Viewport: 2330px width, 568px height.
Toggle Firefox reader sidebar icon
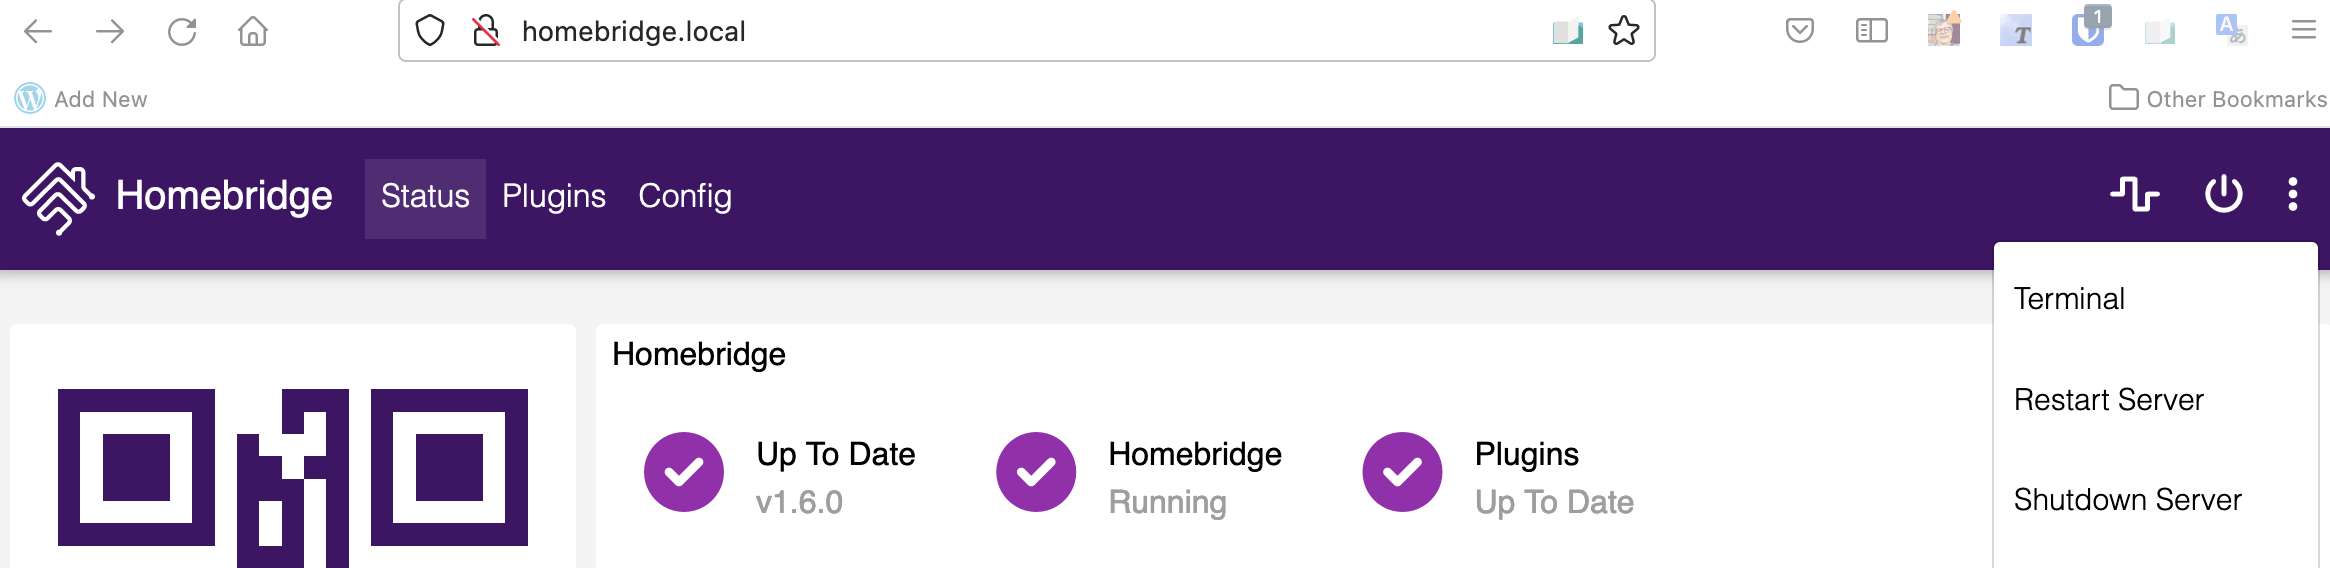tap(1871, 31)
